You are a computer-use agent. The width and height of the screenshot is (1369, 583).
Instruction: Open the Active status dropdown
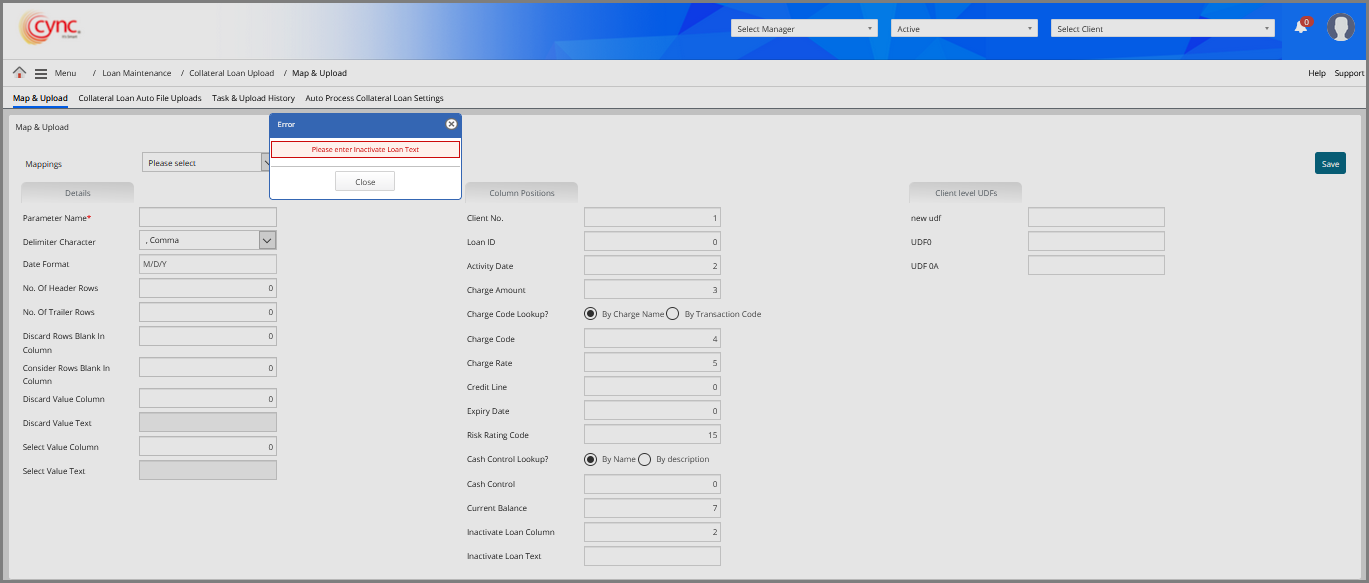pos(964,29)
